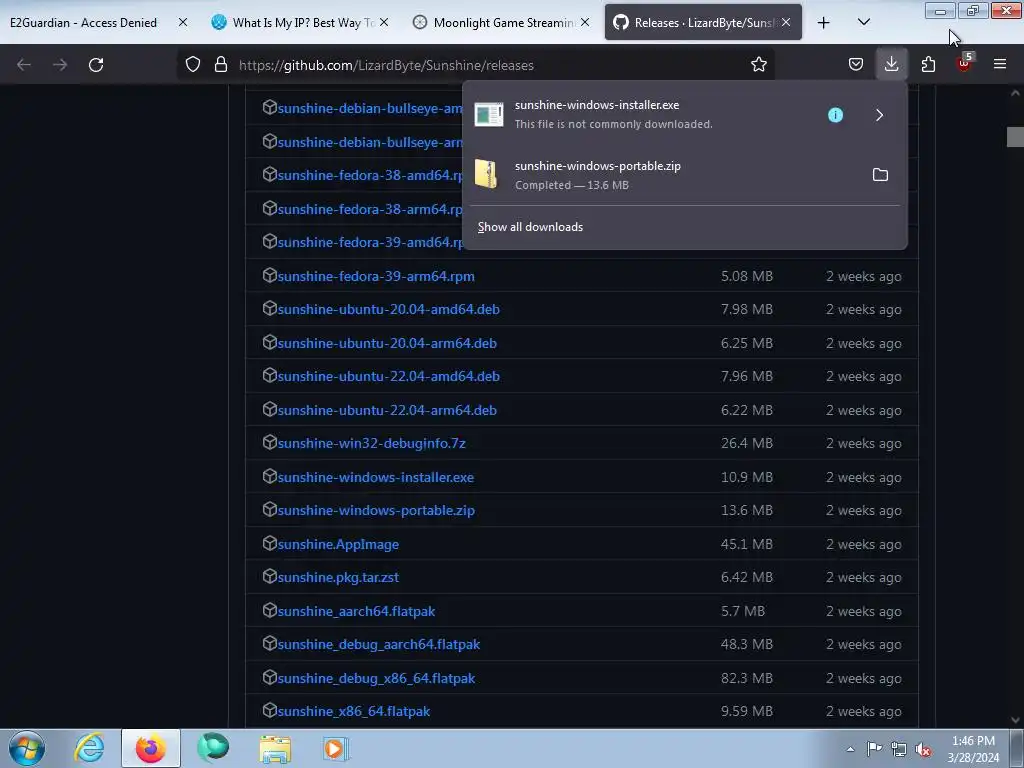1024x768 pixels.
Task: Click sunshine-fedora-38-arm64 link
Action: pyautogui.click(x=370, y=210)
